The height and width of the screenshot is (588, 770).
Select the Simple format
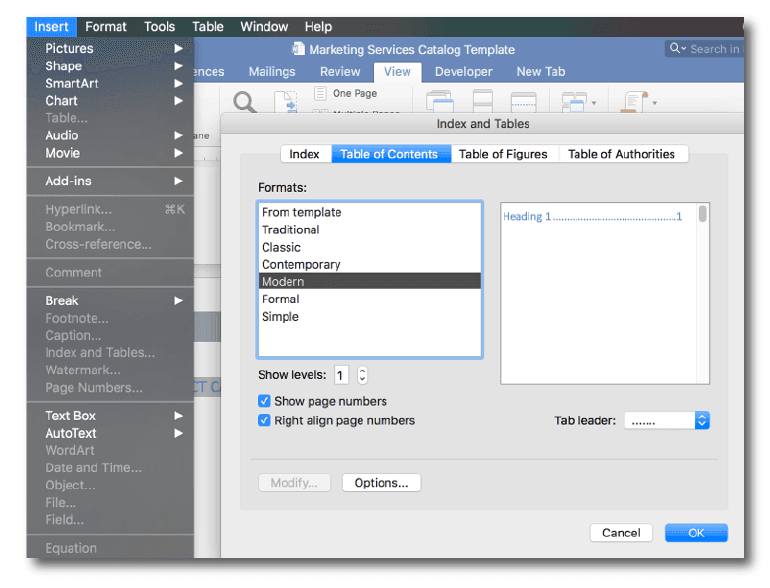tap(369, 316)
